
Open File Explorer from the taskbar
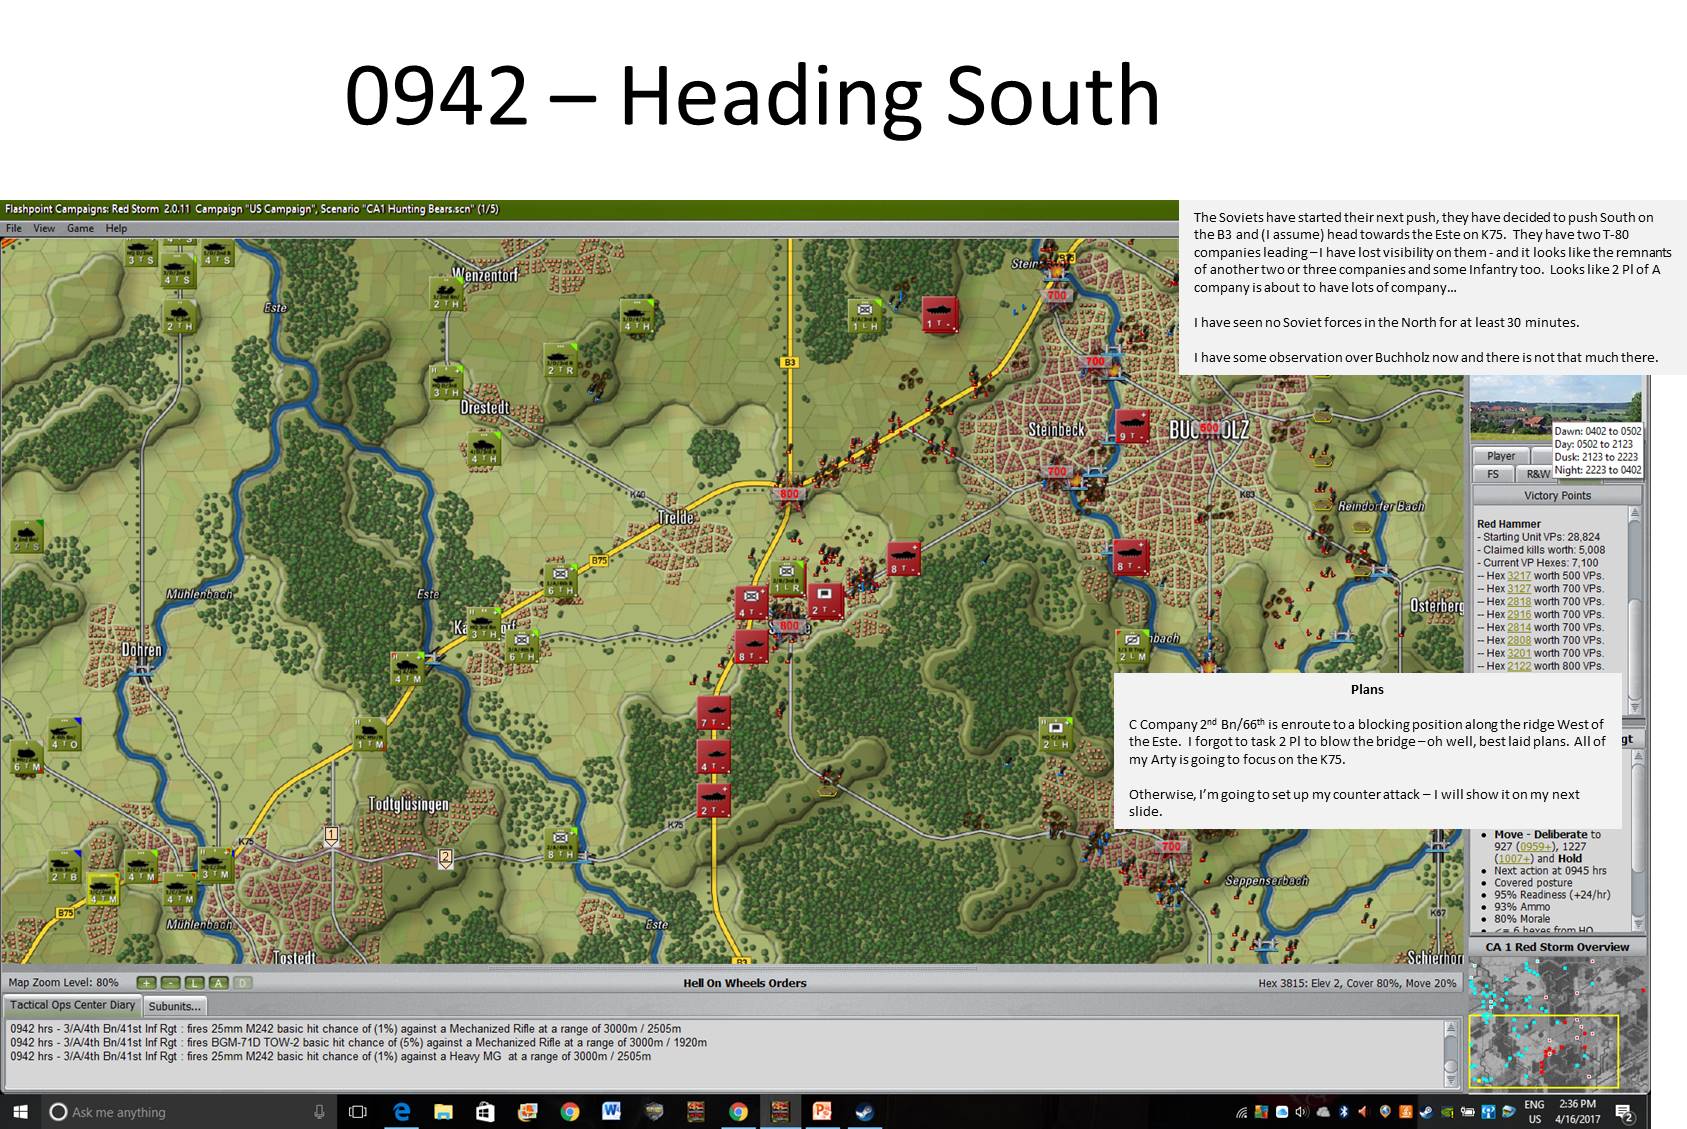(x=444, y=1112)
